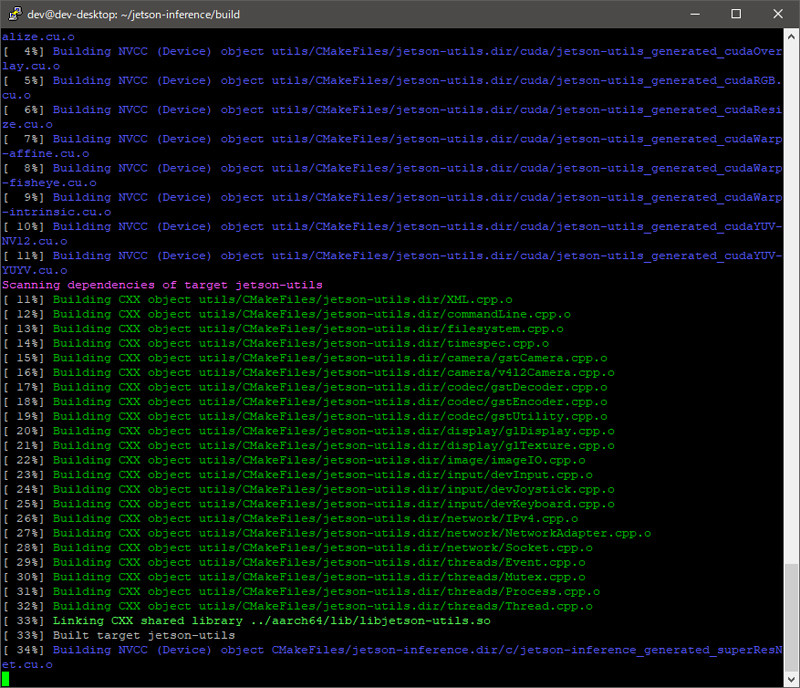Click the Mutex.cpp.o build line
800x688 pixels.
coord(294,577)
